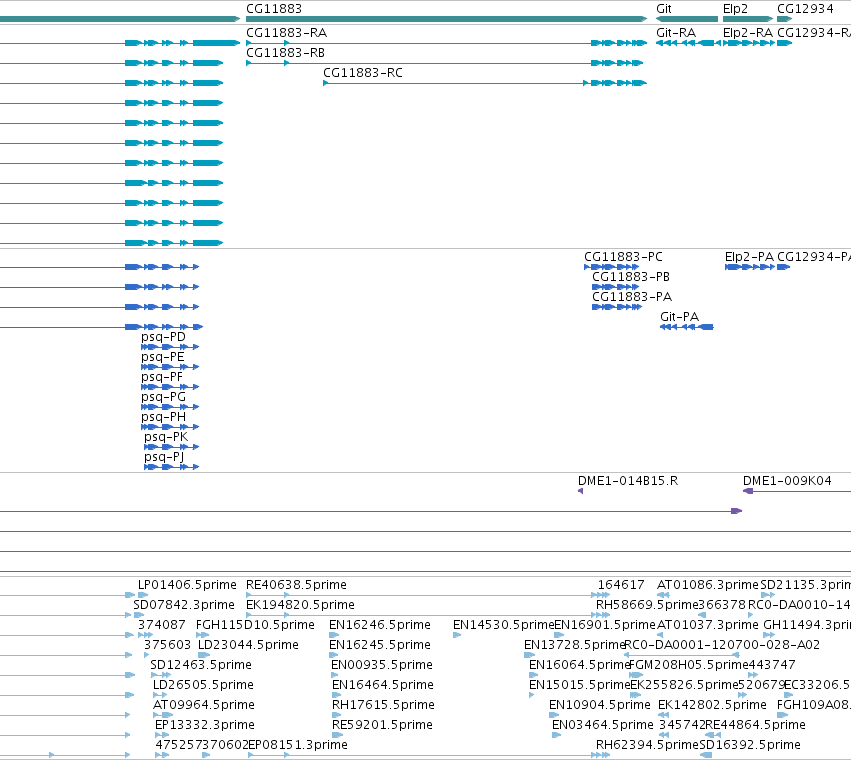Click the EN03464.5prime EST label

pos(602,725)
